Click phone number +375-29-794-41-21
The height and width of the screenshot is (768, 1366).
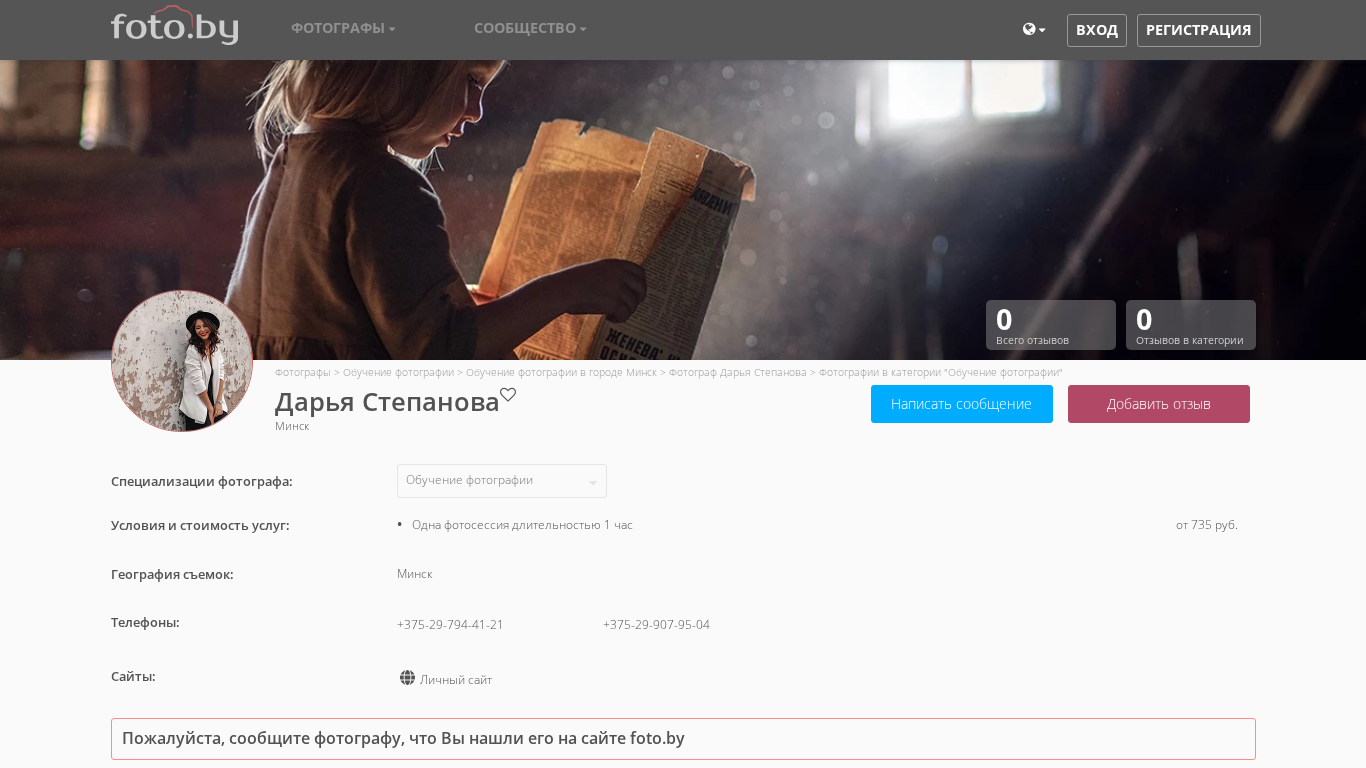(450, 625)
